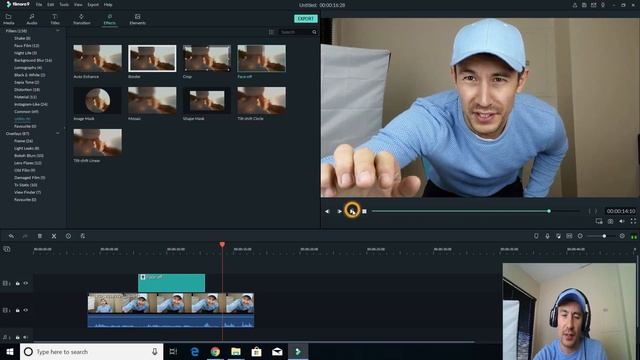Viewport: 640px width, 360px height.
Task: Switch to the Audio tab
Action: pos(32,19)
